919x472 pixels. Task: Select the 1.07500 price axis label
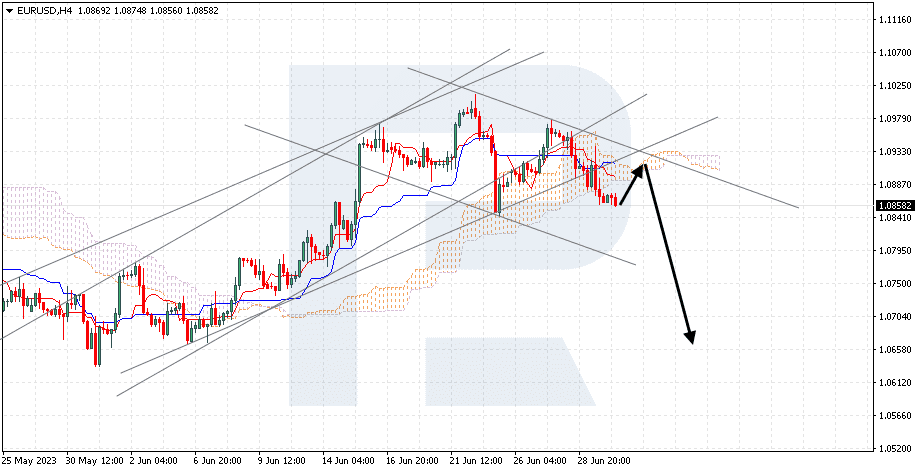[895, 284]
